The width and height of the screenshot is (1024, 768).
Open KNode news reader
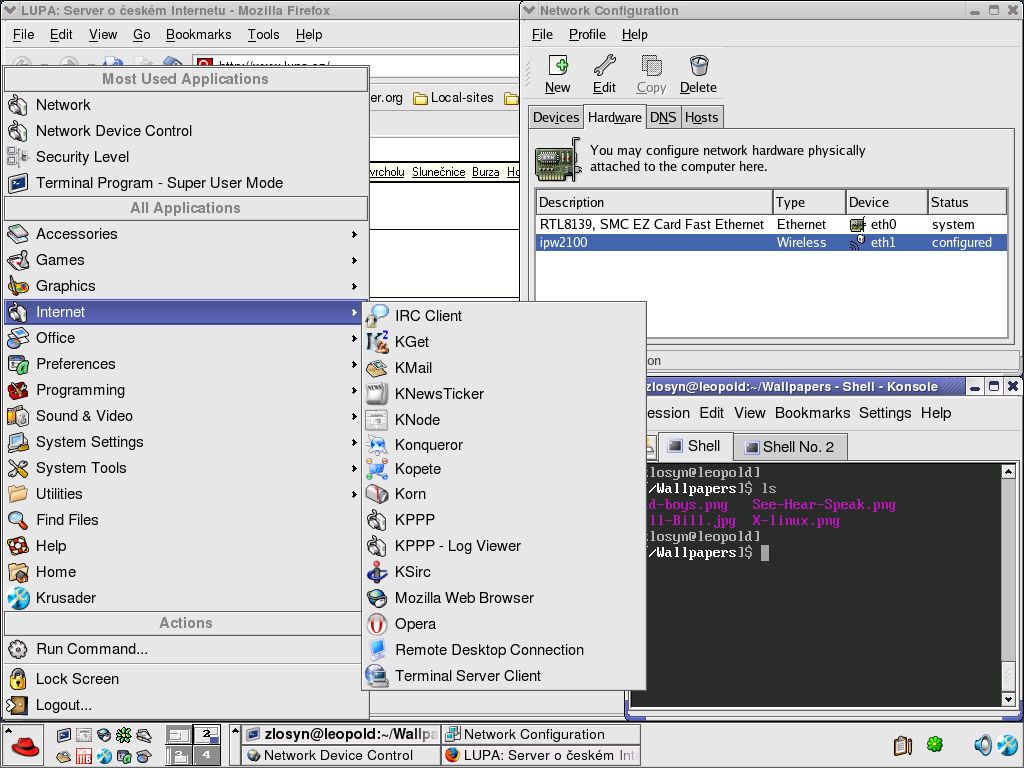coord(504,420)
